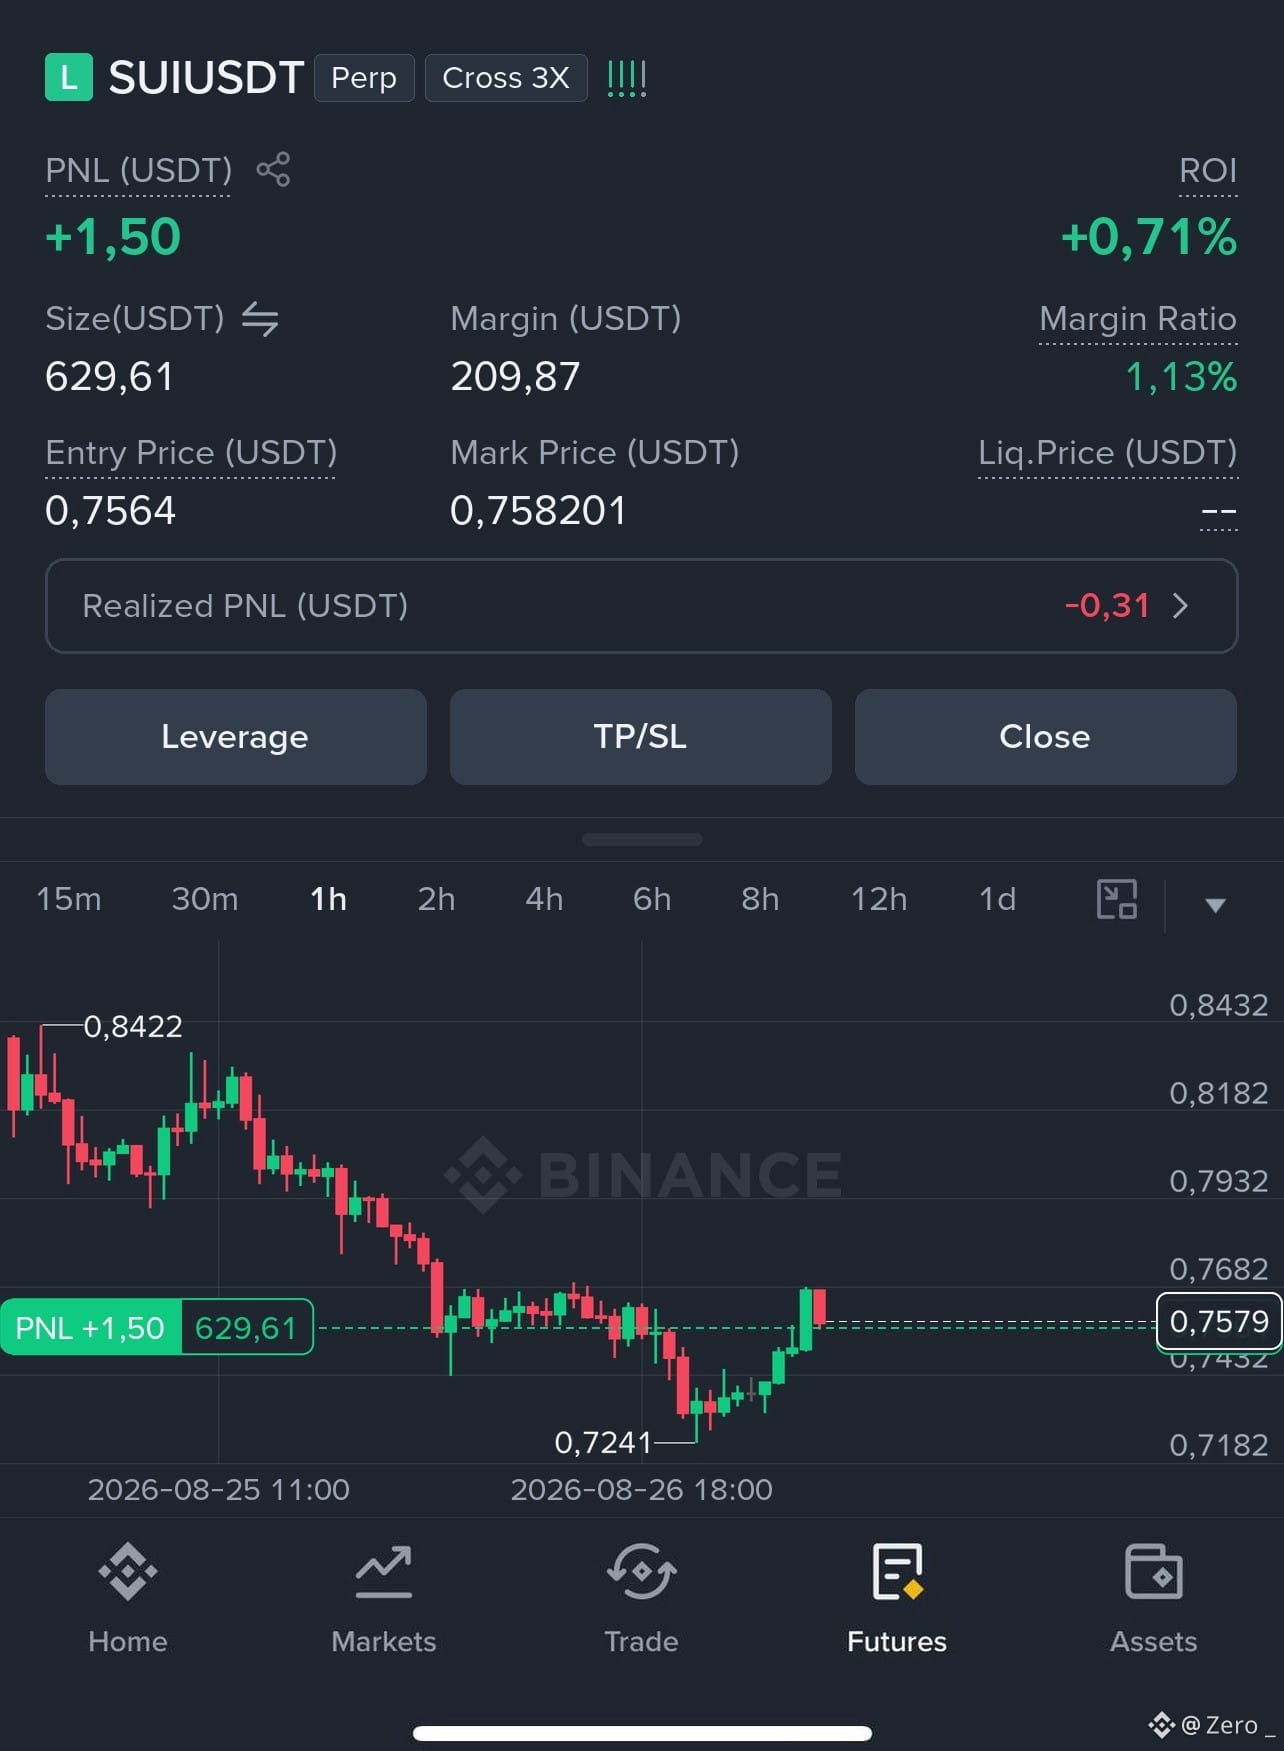Tap the PNL (USDT) label

(138, 170)
